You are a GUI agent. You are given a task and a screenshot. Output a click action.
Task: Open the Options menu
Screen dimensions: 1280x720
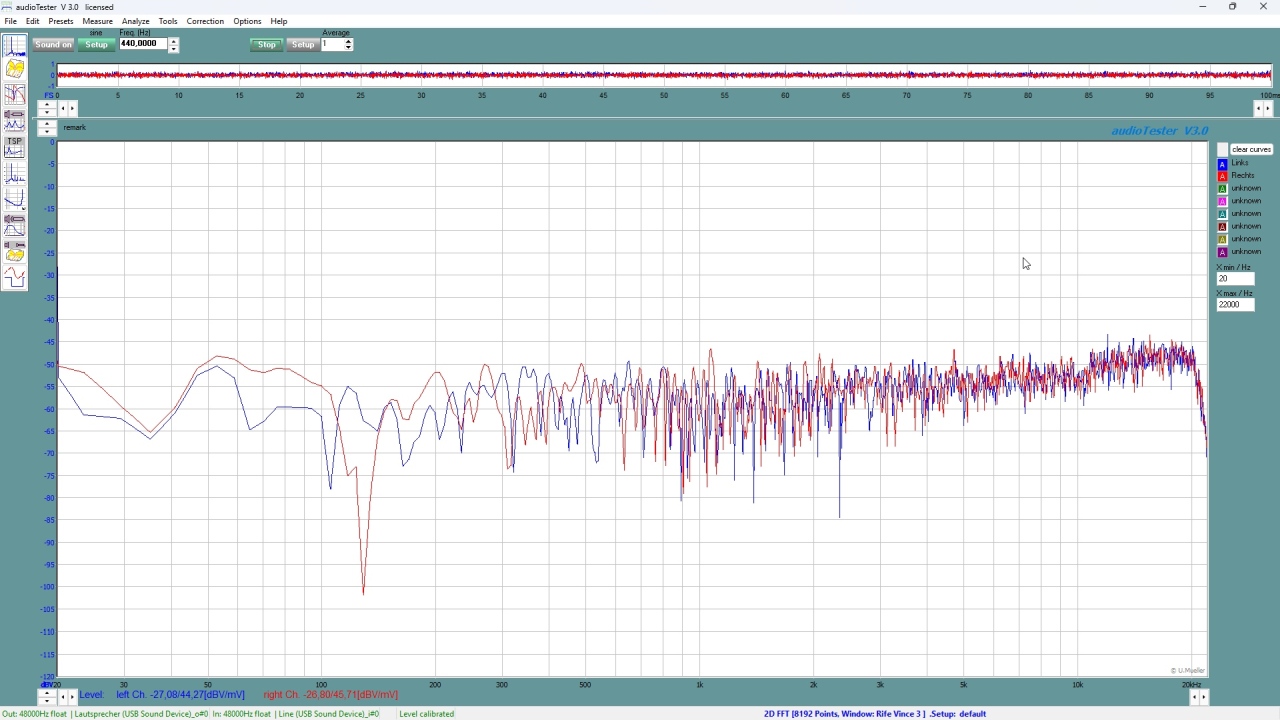[x=247, y=21]
